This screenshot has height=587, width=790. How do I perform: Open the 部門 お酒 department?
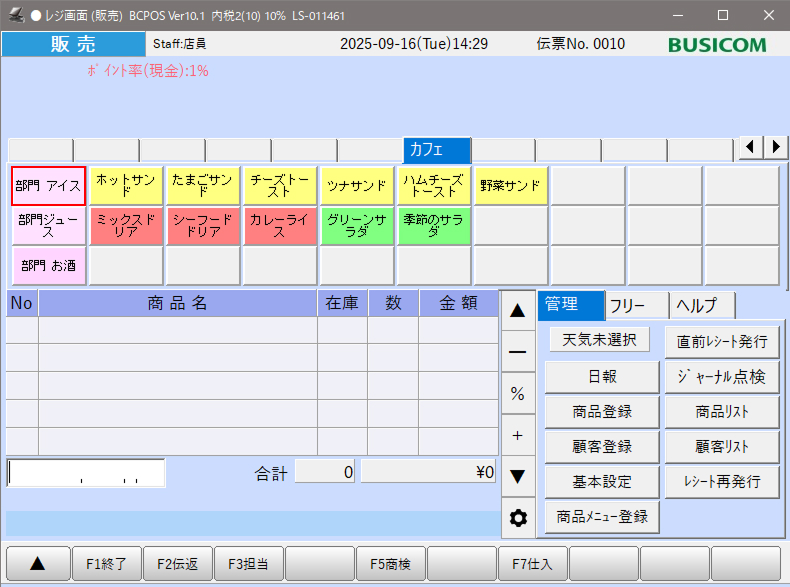coord(48,266)
